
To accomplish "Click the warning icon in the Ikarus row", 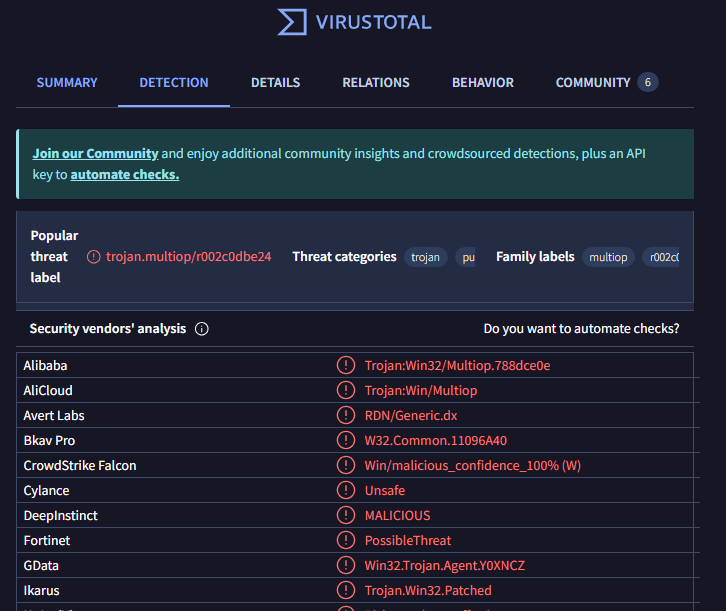I will coord(345,590).
